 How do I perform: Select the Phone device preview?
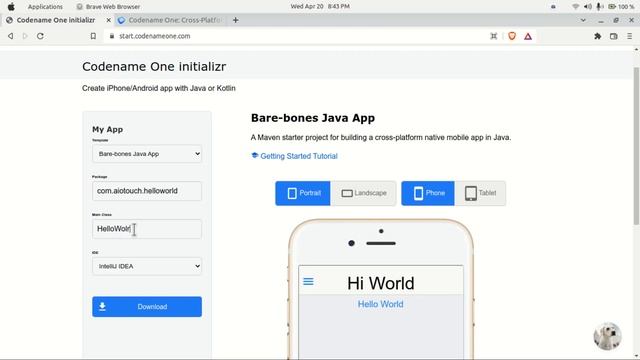[428, 193]
